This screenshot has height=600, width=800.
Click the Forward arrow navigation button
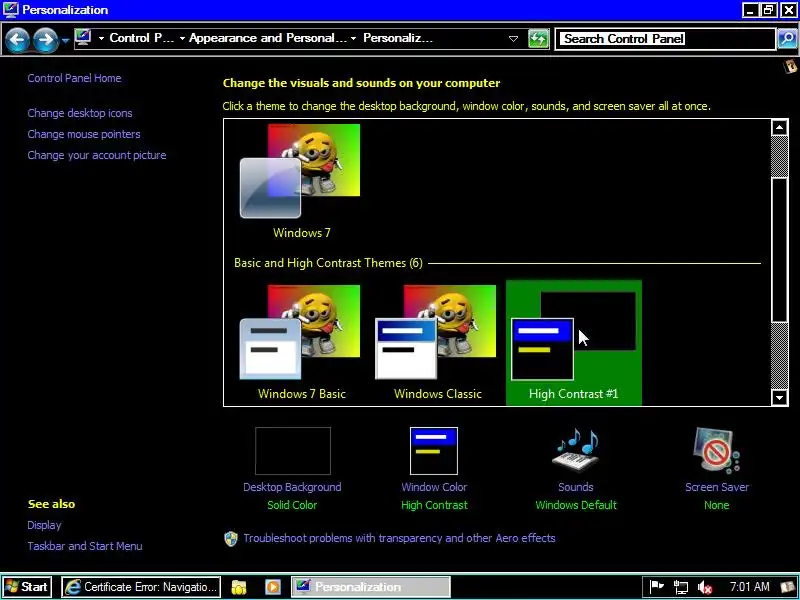tap(45, 39)
